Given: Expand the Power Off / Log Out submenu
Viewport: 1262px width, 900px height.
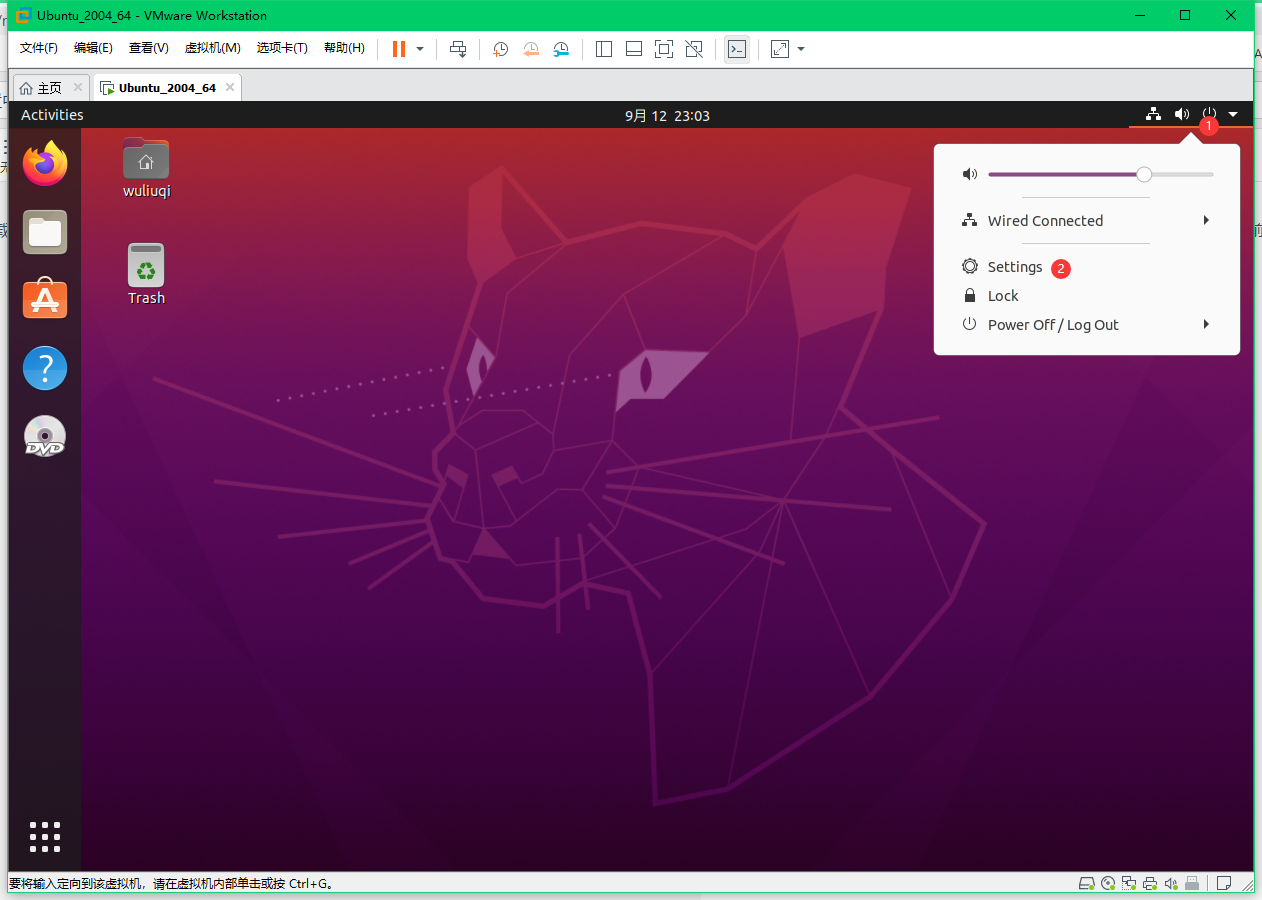Looking at the screenshot, I should [x=1087, y=325].
